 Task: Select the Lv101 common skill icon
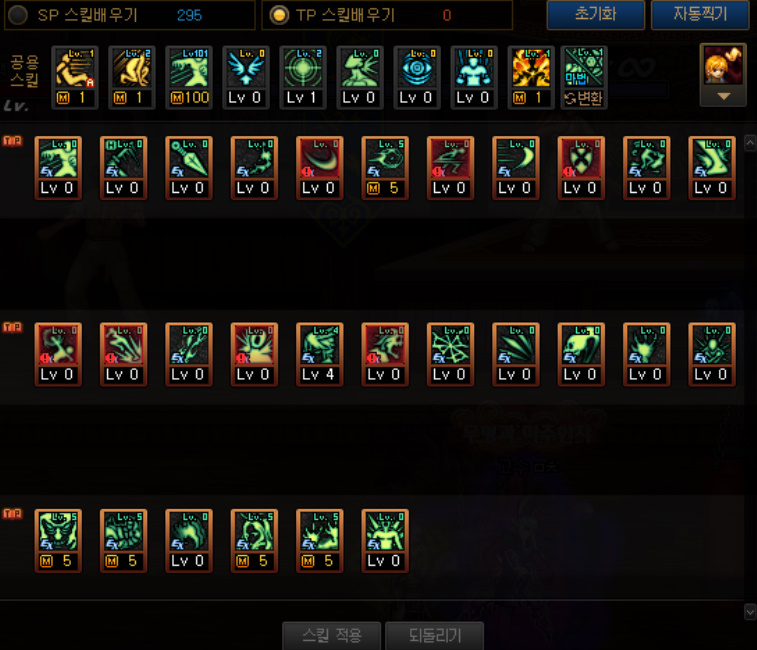point(189,77)
